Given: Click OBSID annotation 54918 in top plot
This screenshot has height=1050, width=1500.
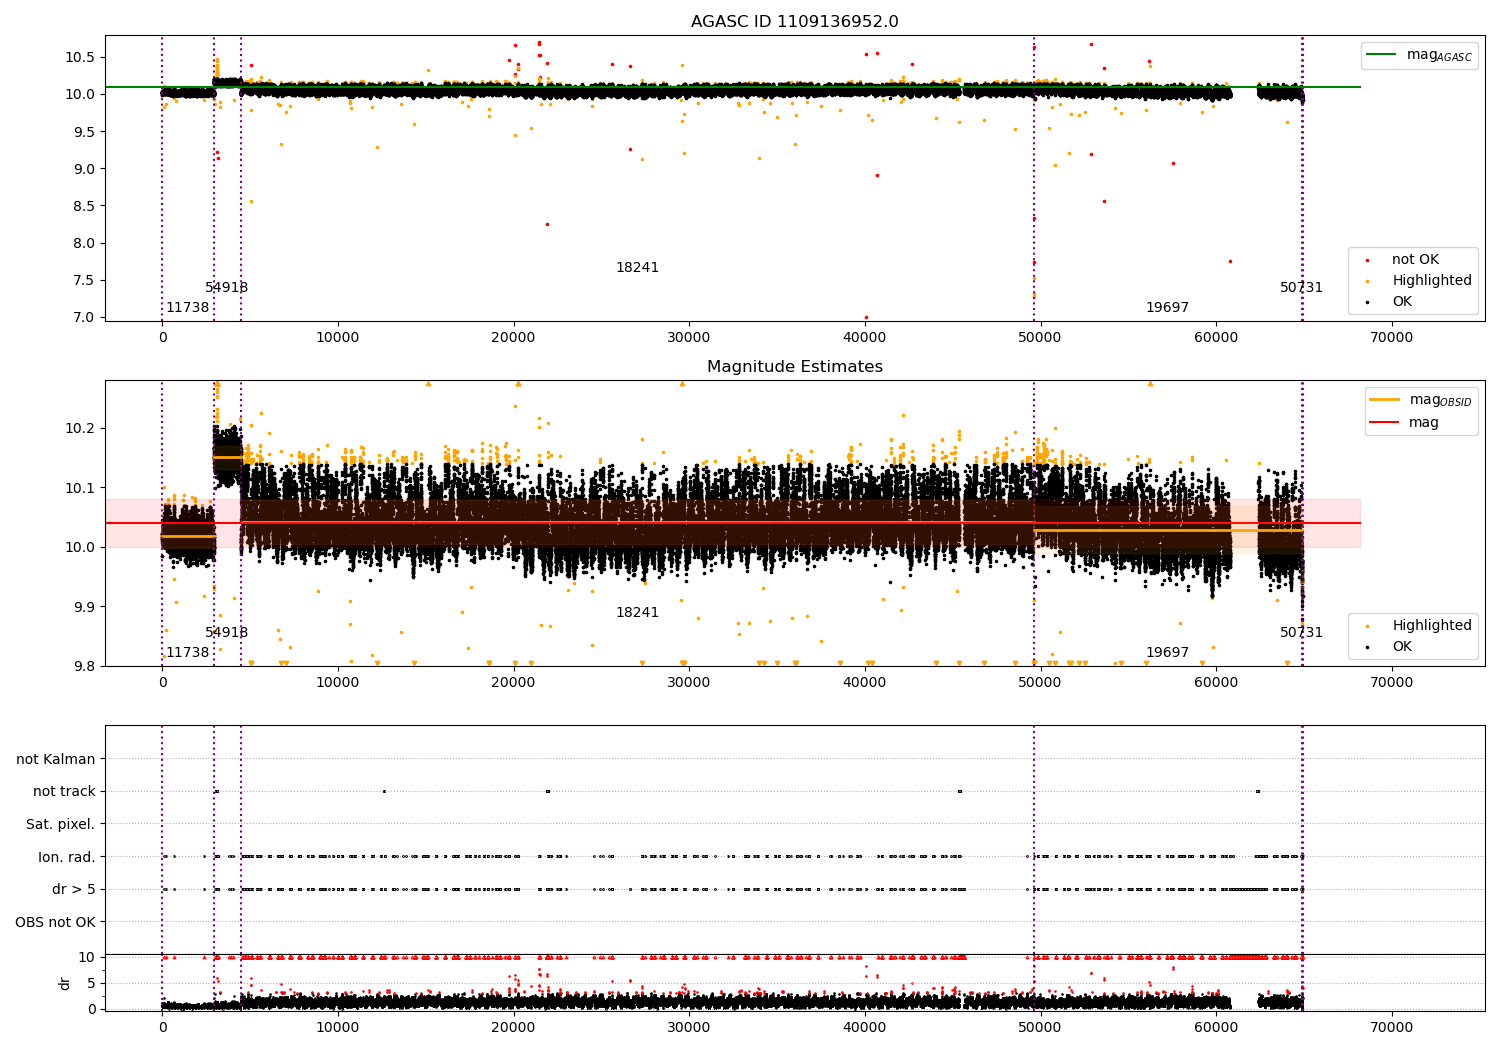Looking at the screenshot, I should [x=226, y=288].
